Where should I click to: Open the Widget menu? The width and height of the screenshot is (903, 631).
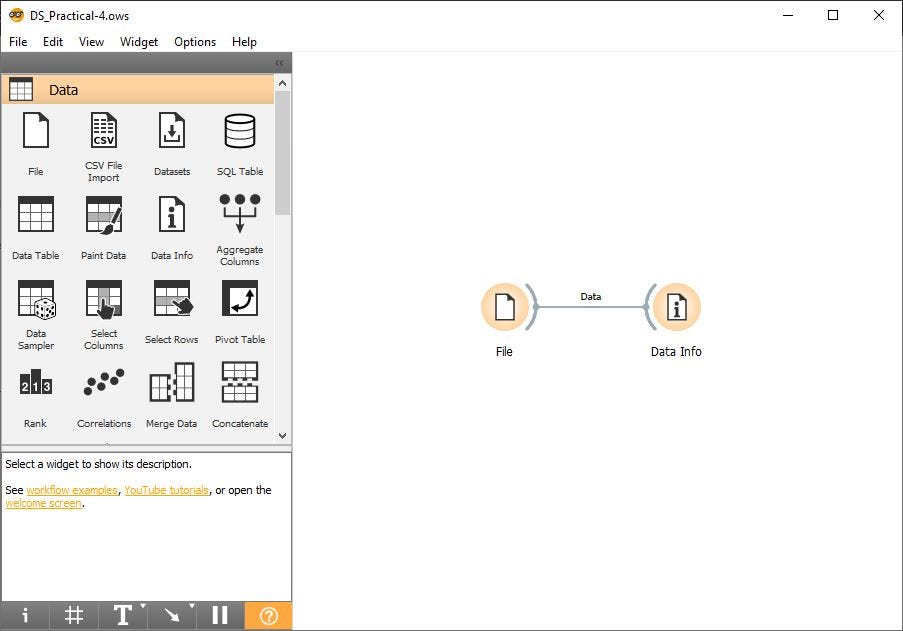coord(139,41)
